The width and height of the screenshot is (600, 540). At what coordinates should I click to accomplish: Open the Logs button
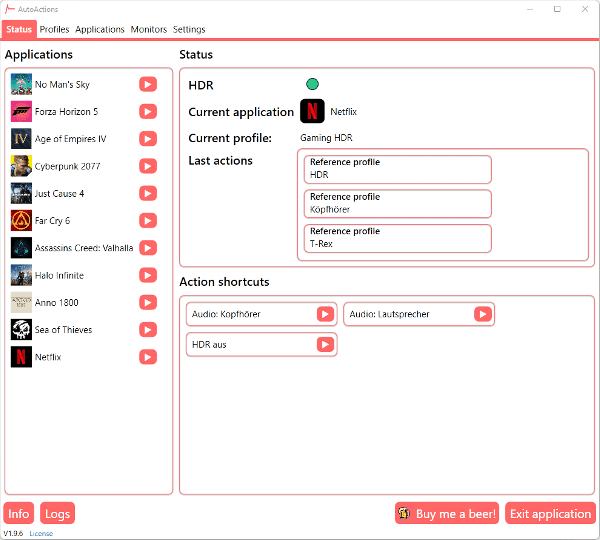point(57,513)
